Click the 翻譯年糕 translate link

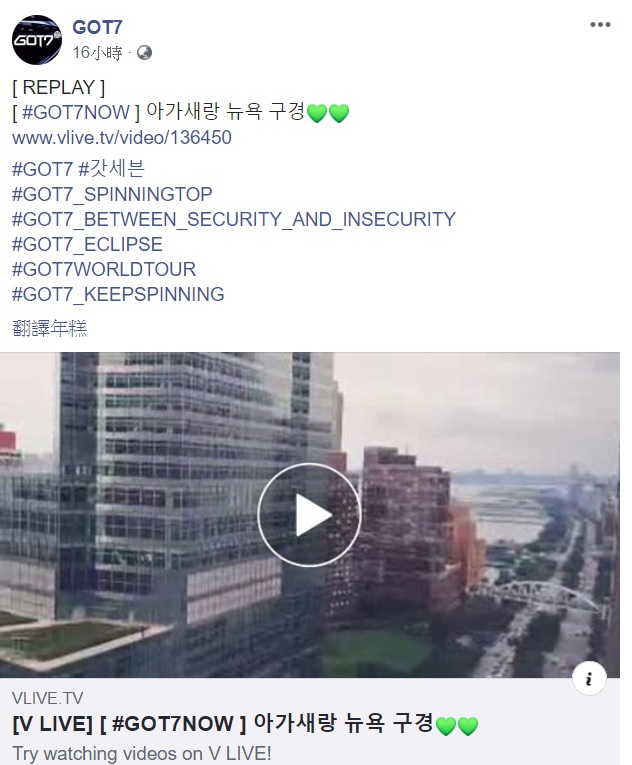[x=49, y=328]
